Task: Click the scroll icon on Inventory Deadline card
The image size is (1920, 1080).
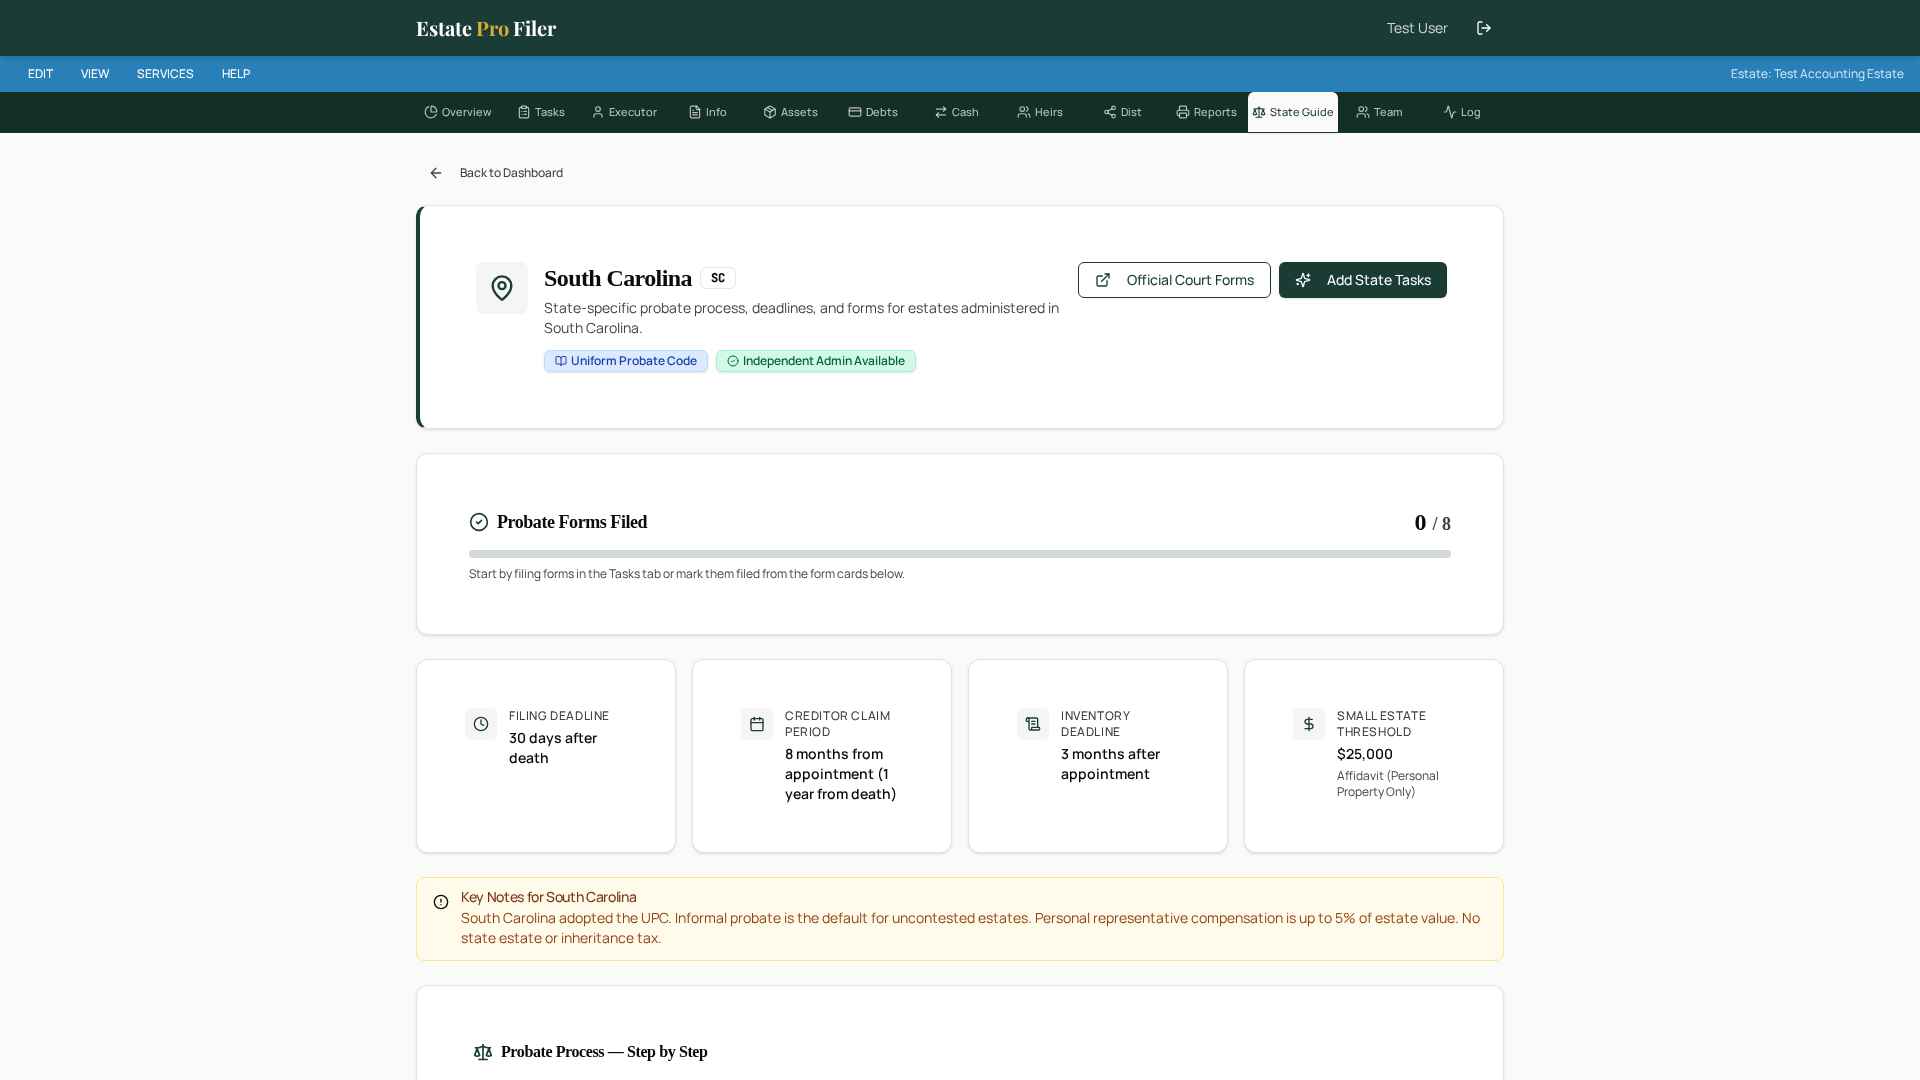Action: pyautogui.click(x=1033, y=724)
